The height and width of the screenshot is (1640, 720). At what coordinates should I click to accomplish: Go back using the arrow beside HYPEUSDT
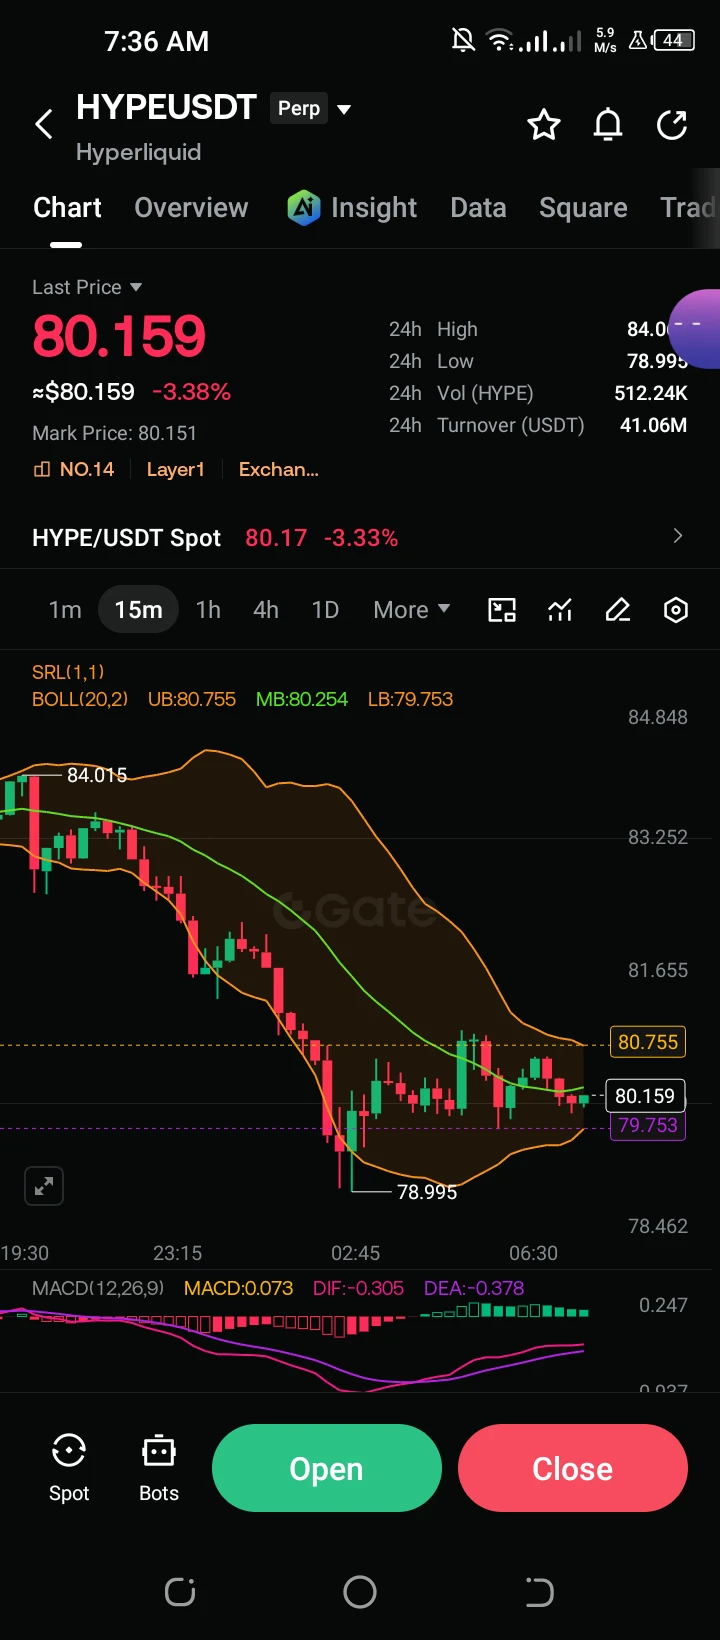(x=44, y=125)
